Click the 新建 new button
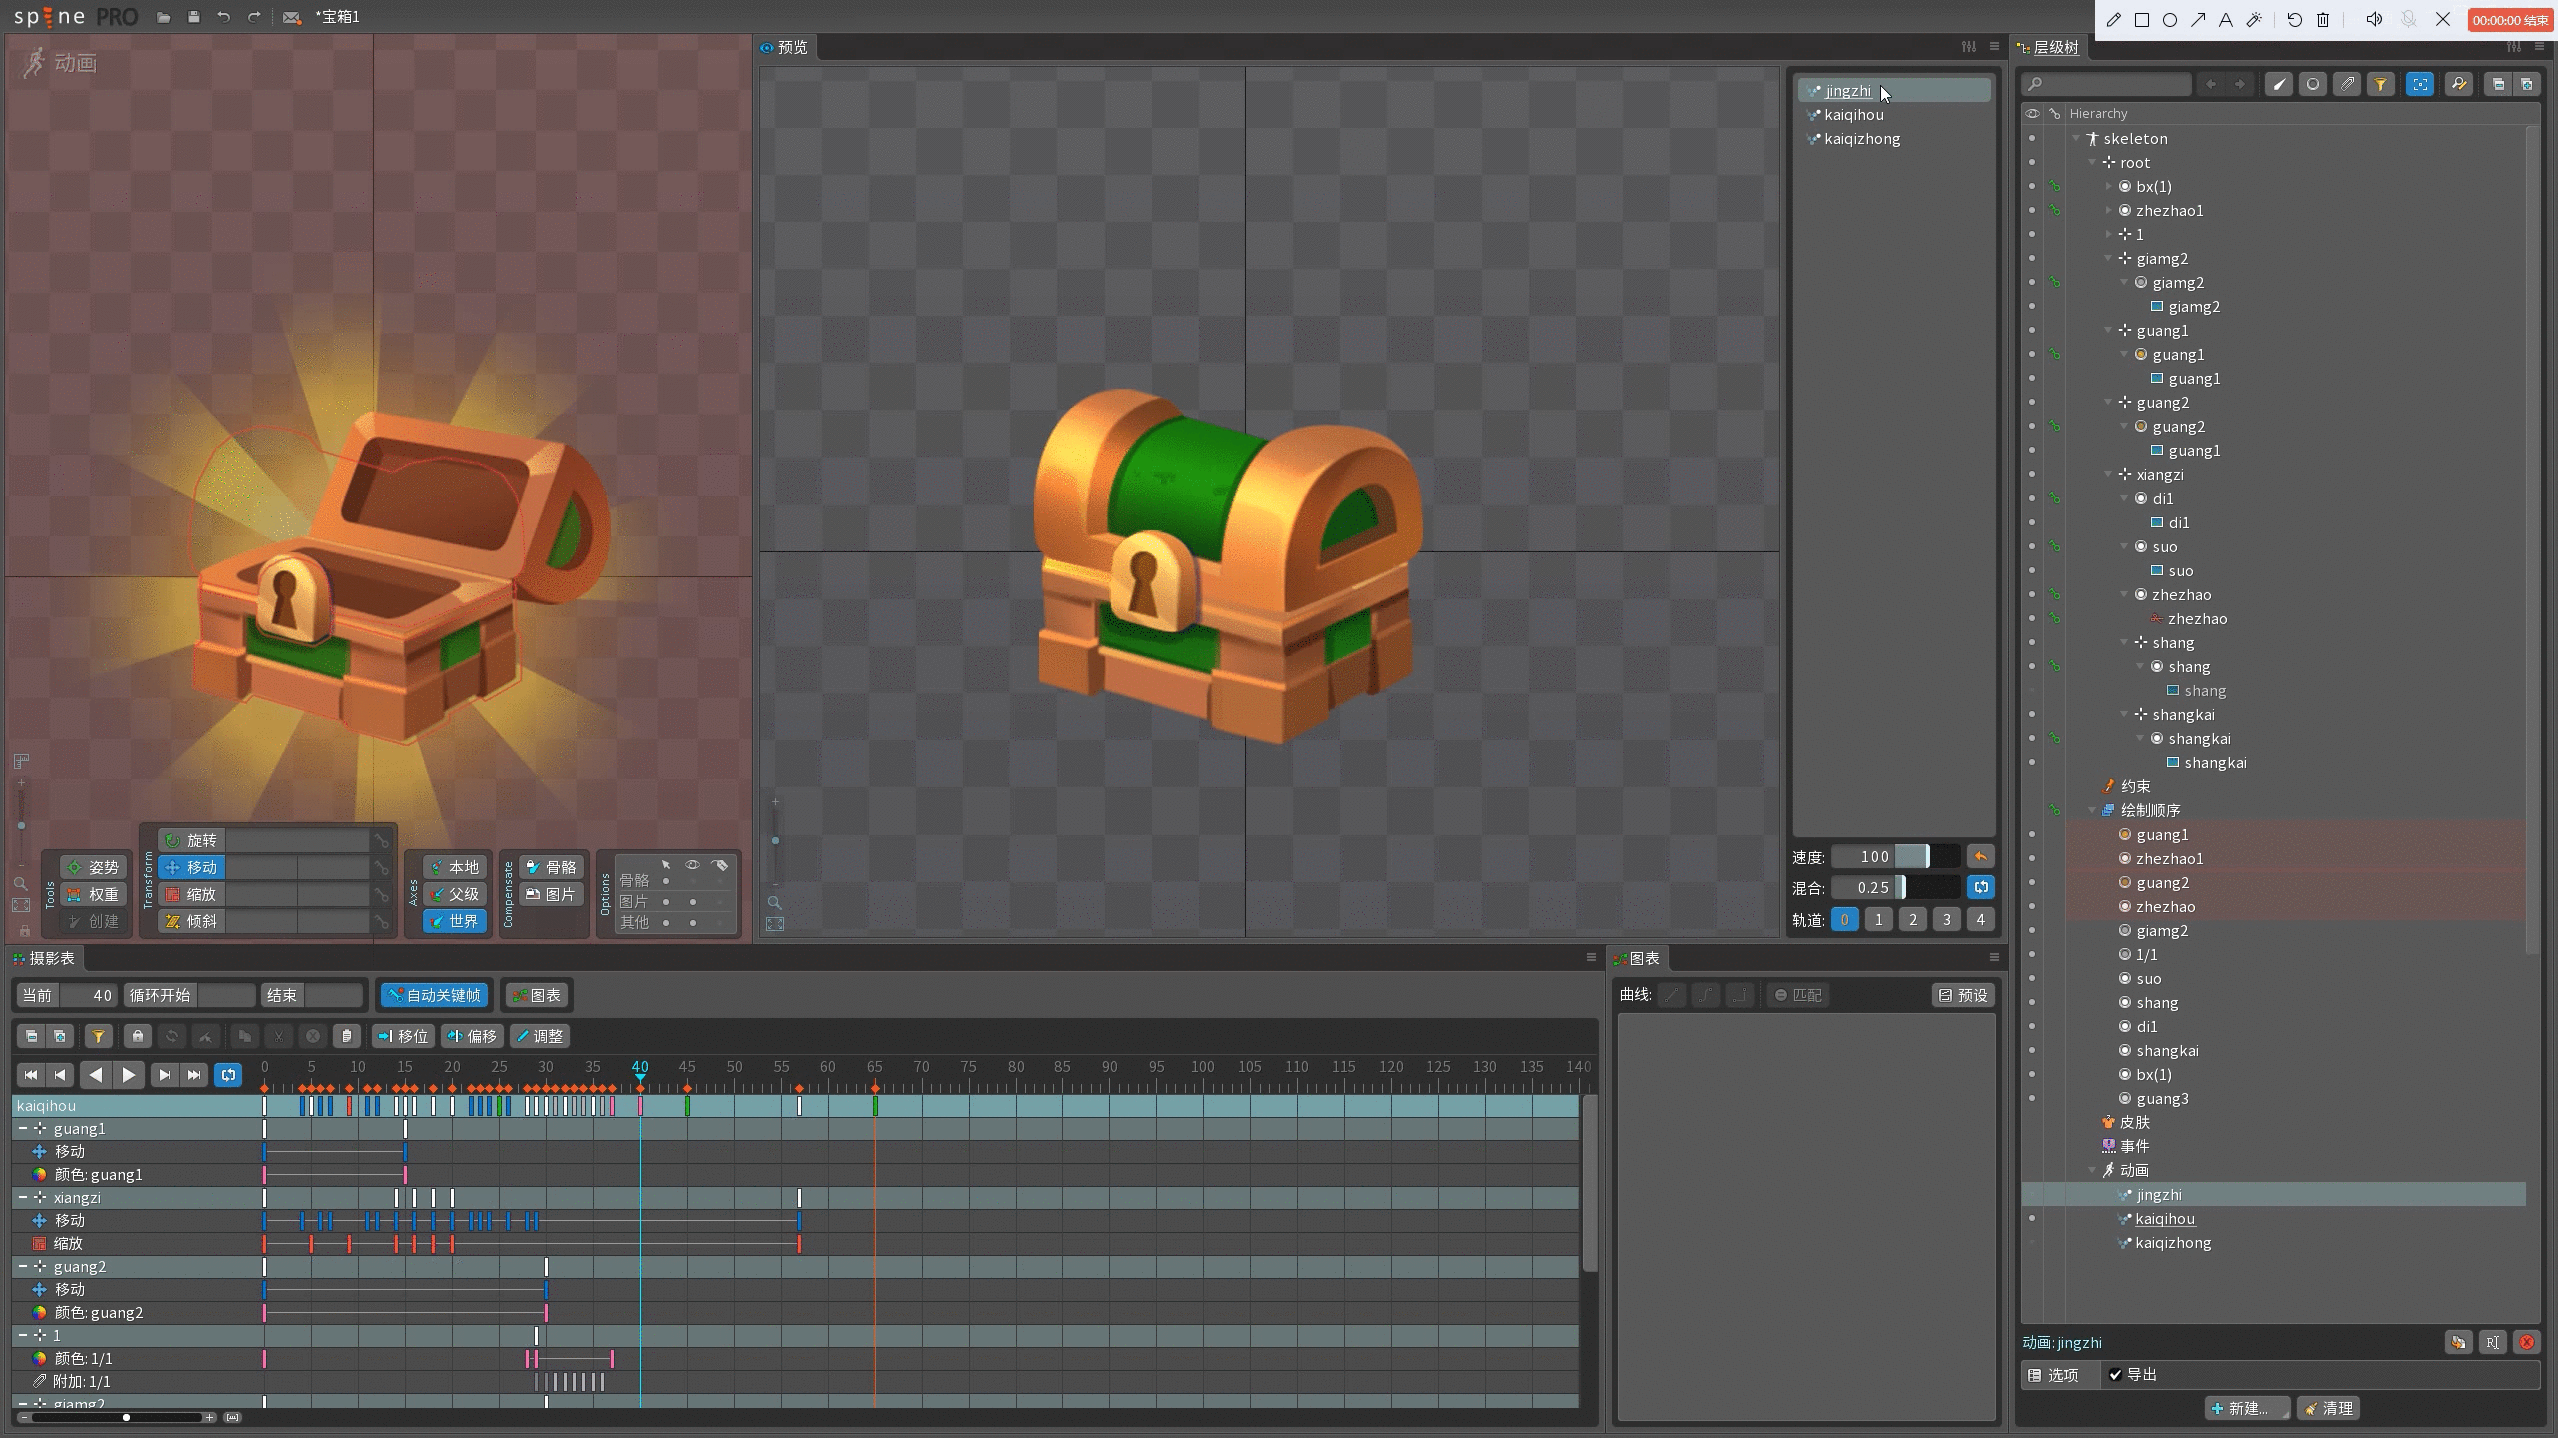 [x=2246, y=1409]
